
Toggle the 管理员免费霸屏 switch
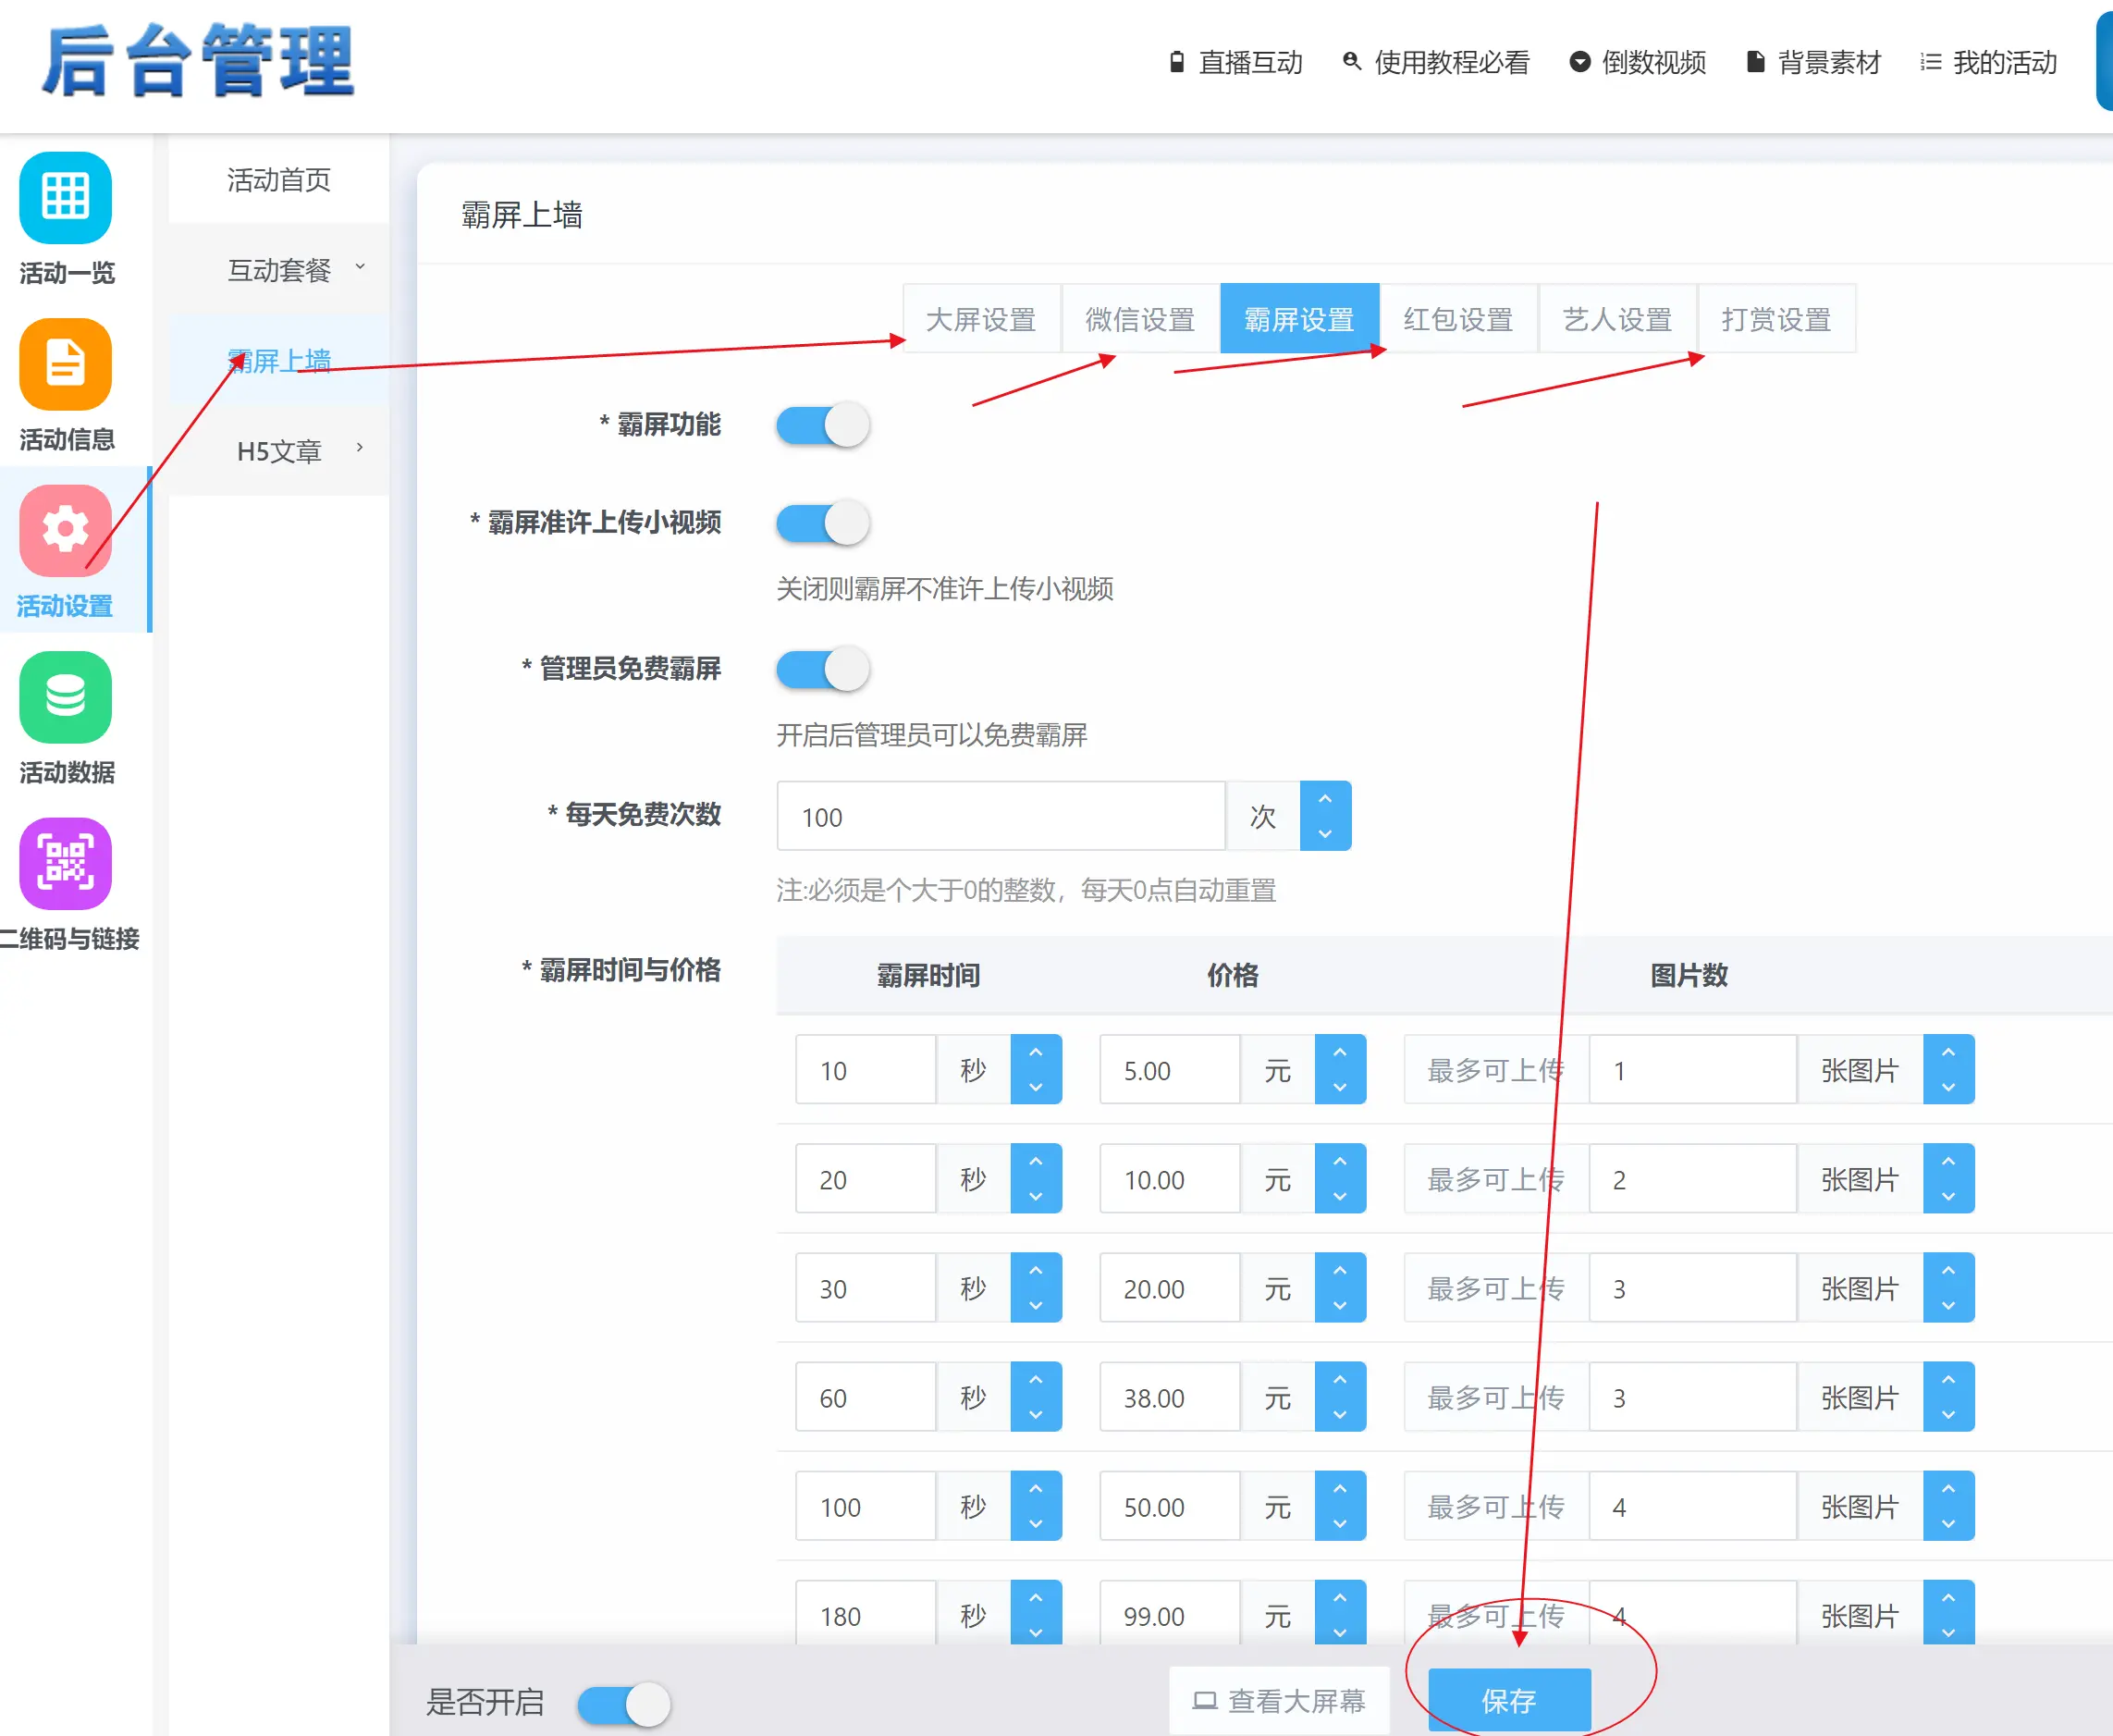pos(822,669)
